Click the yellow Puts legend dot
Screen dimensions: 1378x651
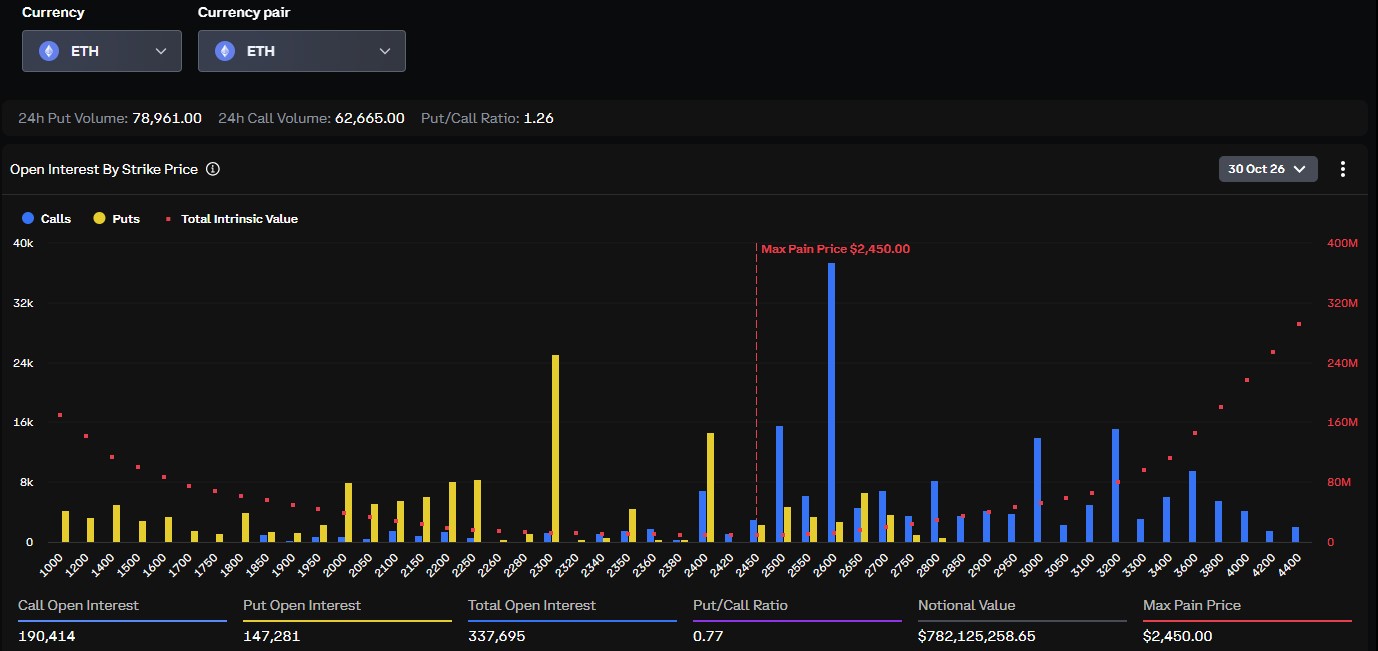[99, 218]
